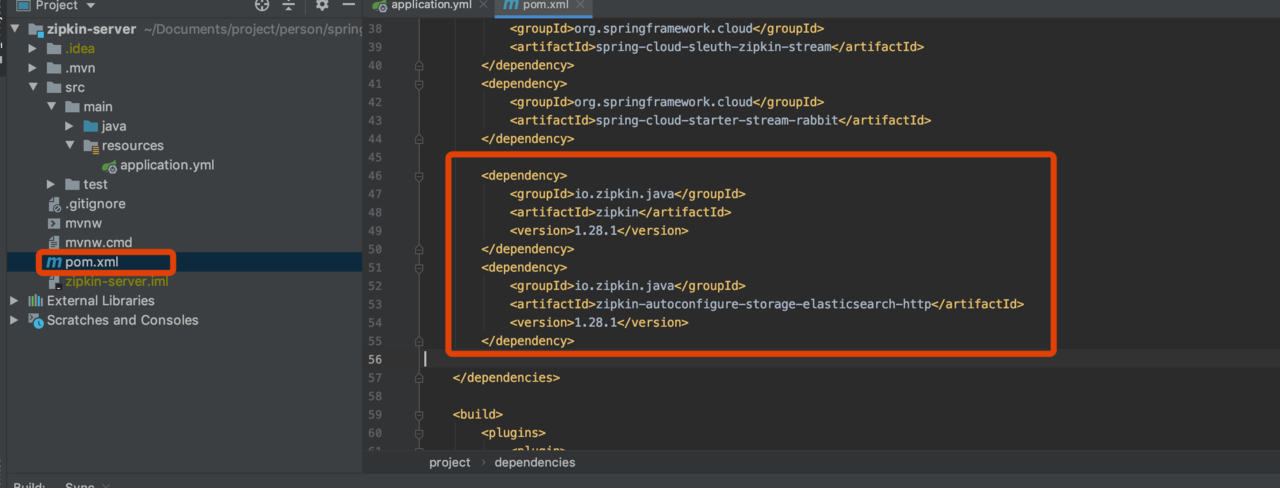The height and width of the screenshot is (488, 1280).
Task: Click the Scratches and Consoles icon
Action: tap(35, 320)
